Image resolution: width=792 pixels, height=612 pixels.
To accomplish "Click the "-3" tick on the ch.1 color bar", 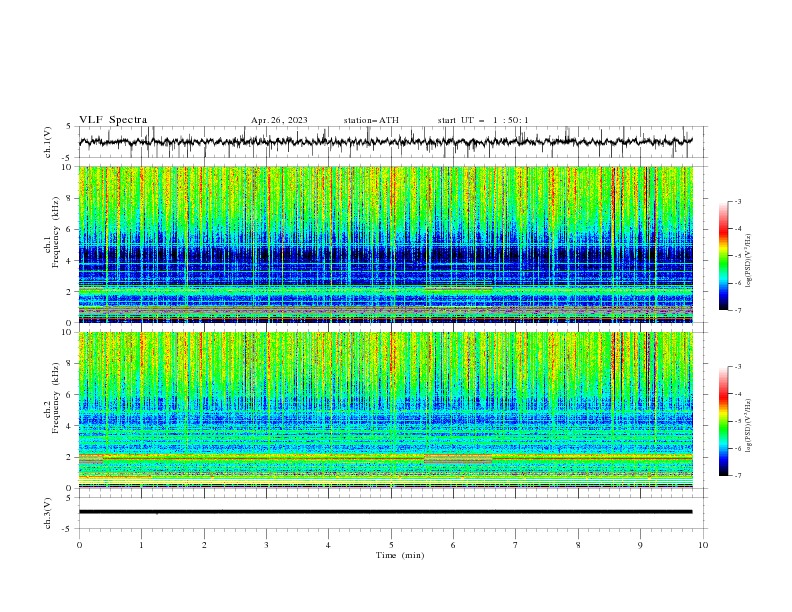I will tap(737, 201).
